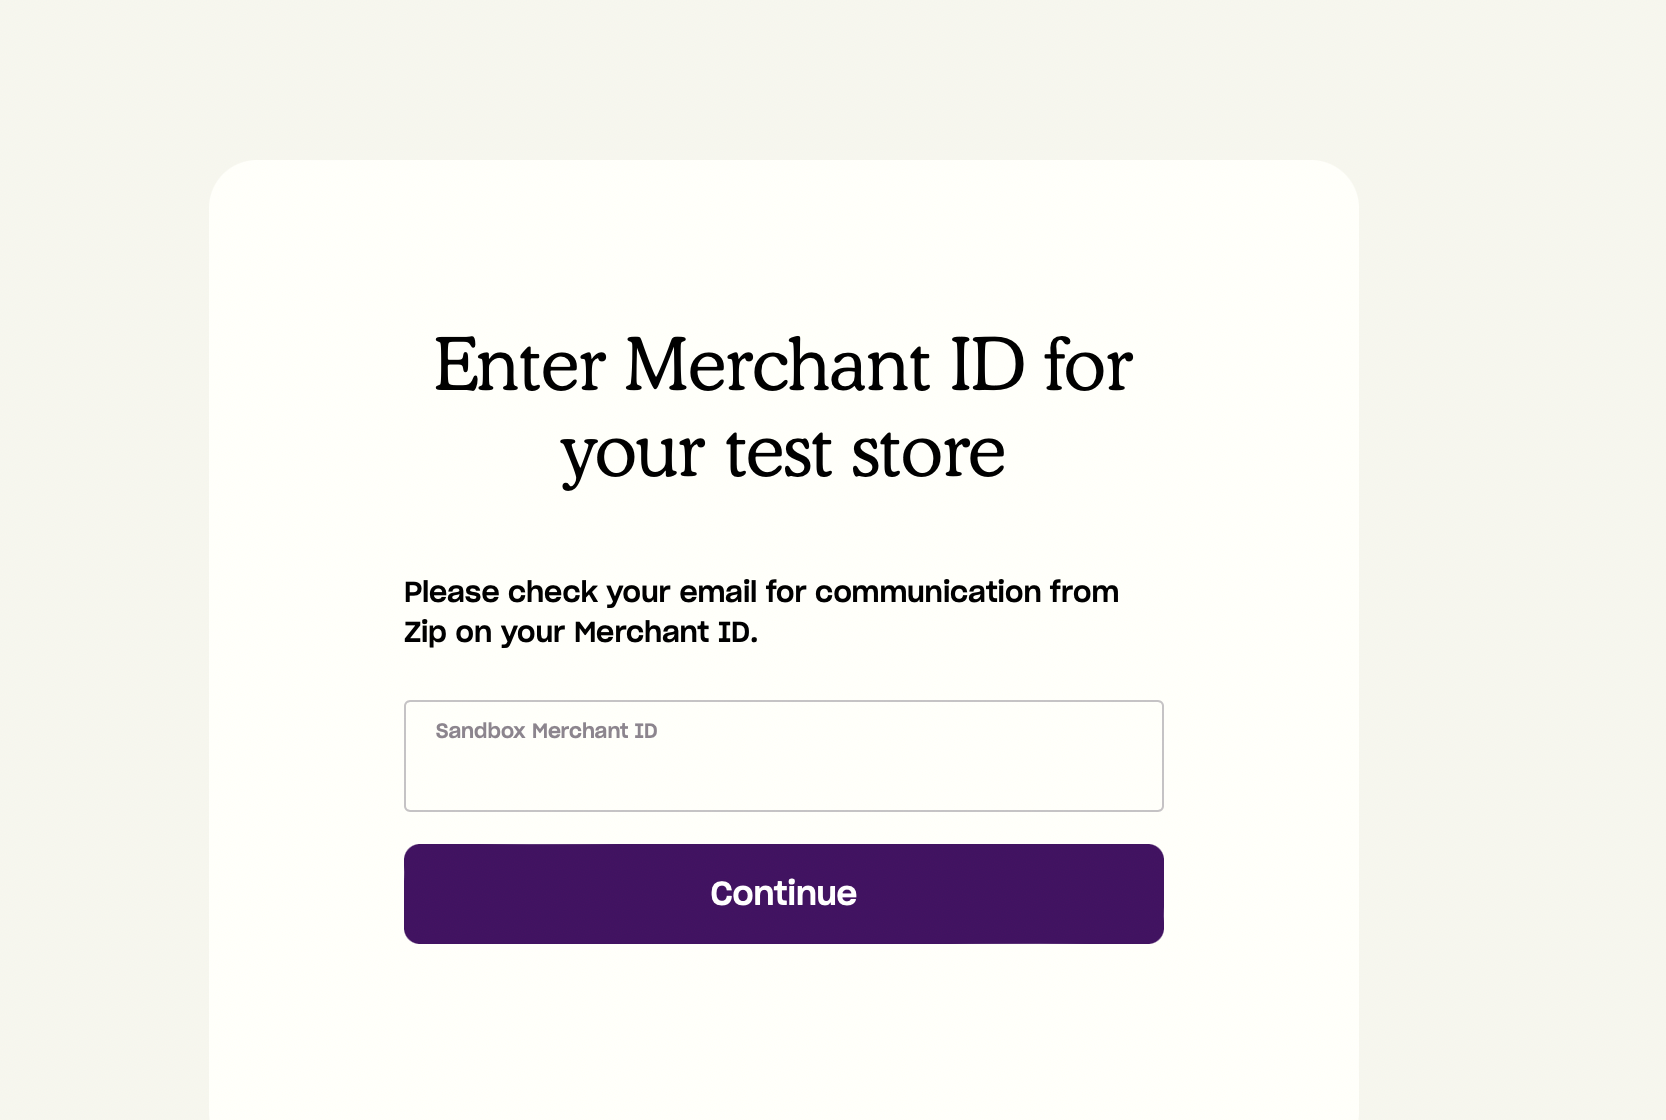
Task: Click the empty area inside the text box
Action: click(783, 780)
